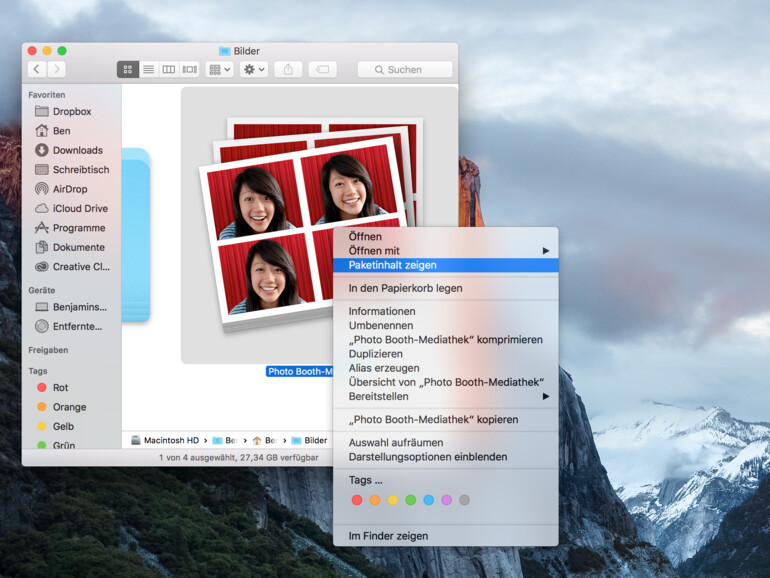Open Creative Cloud folder in sidebar
This screenshot has height=578, width=770.
pyautogui.click(x=72, y=267)
